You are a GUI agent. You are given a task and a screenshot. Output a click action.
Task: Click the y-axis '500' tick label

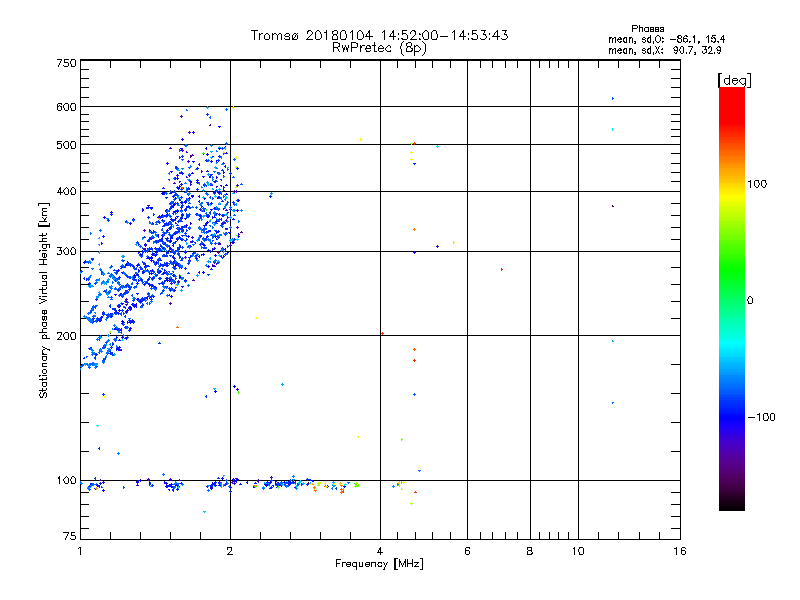(x=66, y=145)
